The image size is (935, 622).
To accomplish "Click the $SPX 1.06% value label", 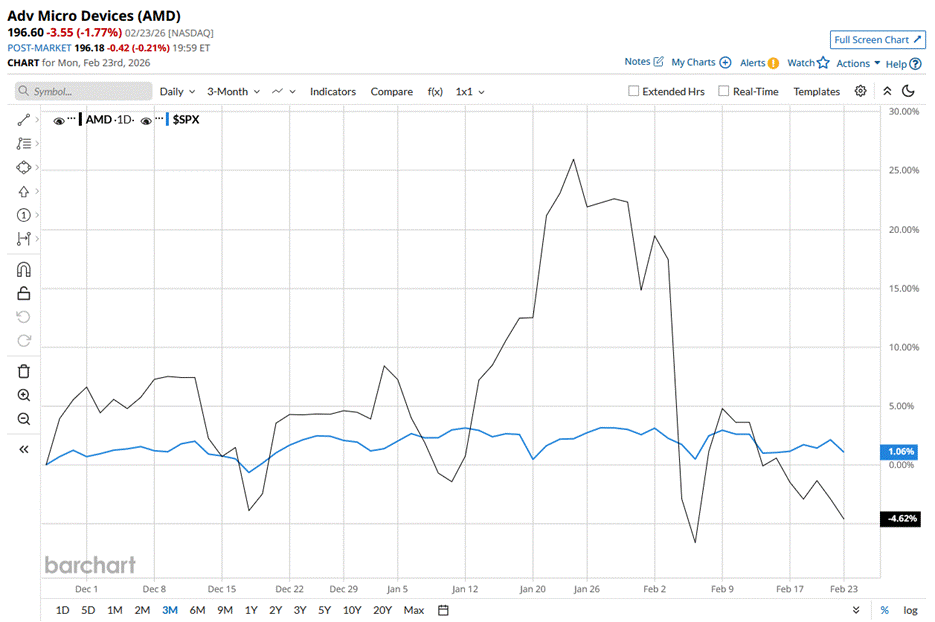I will (x=899, y=451).
